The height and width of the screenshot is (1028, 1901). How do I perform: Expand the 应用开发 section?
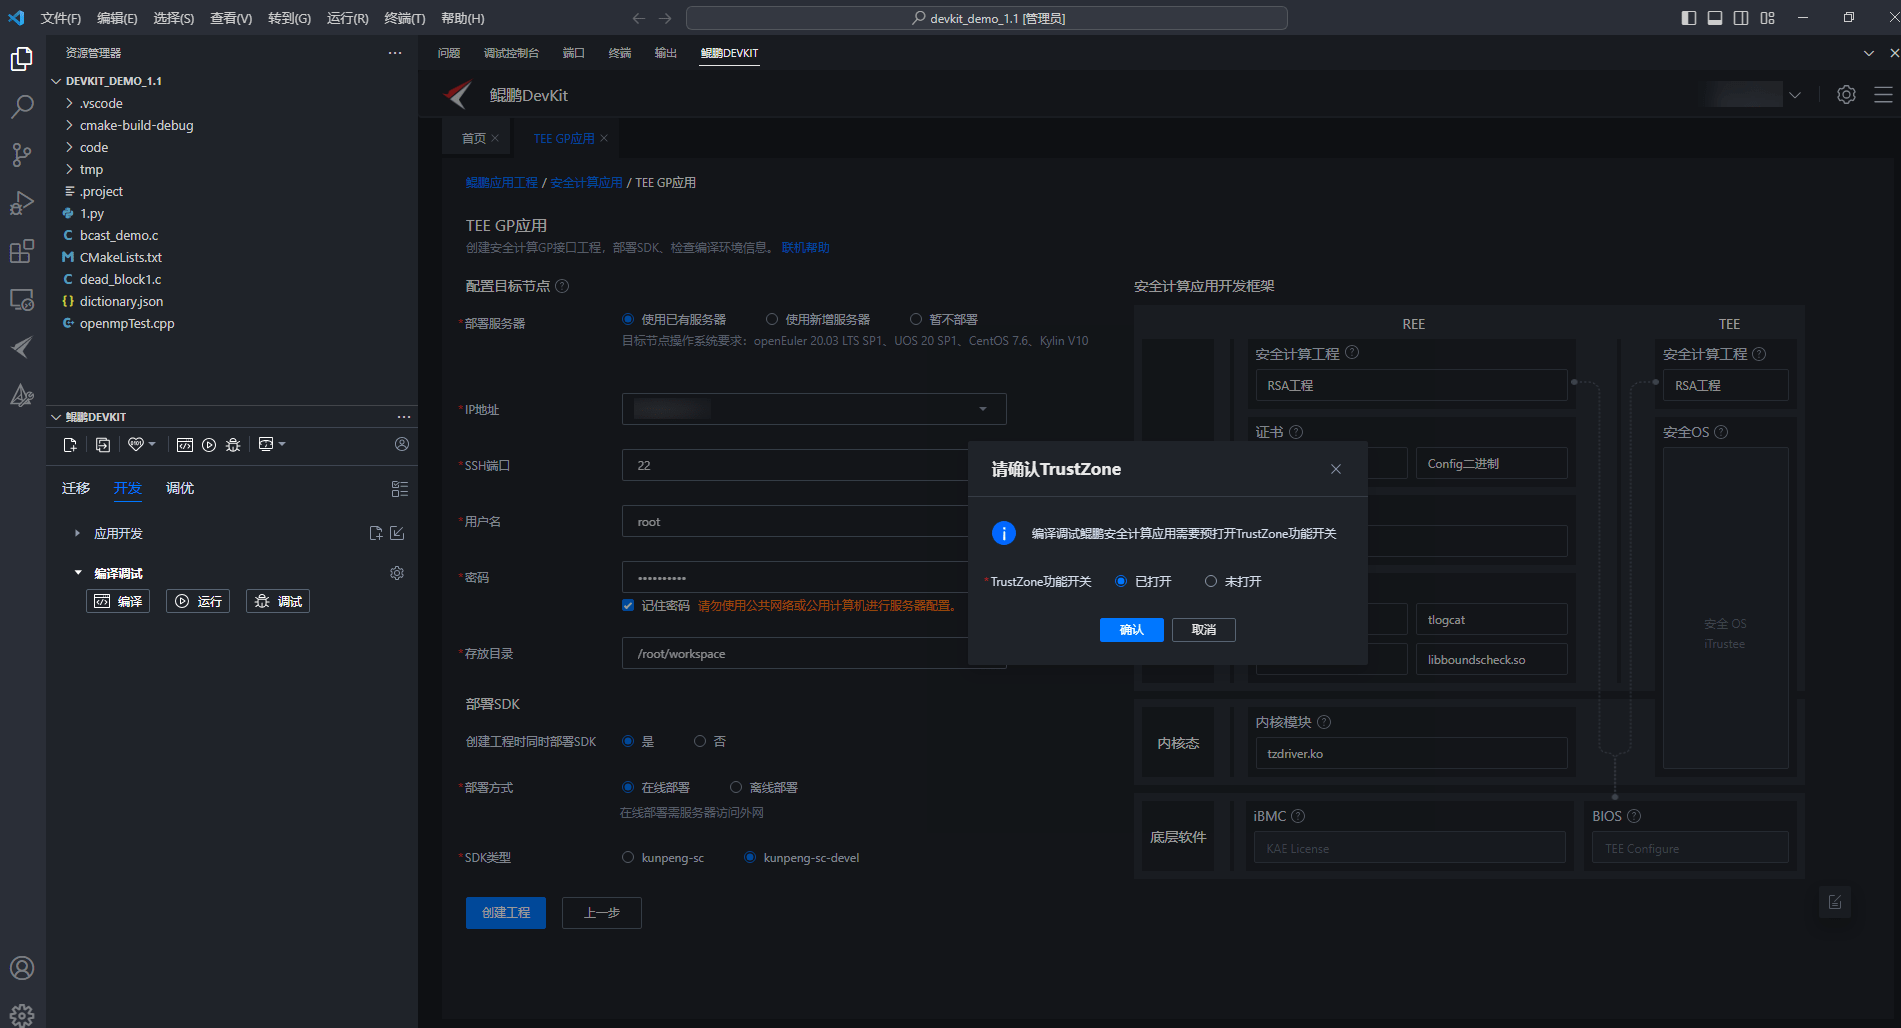[77, 533]
